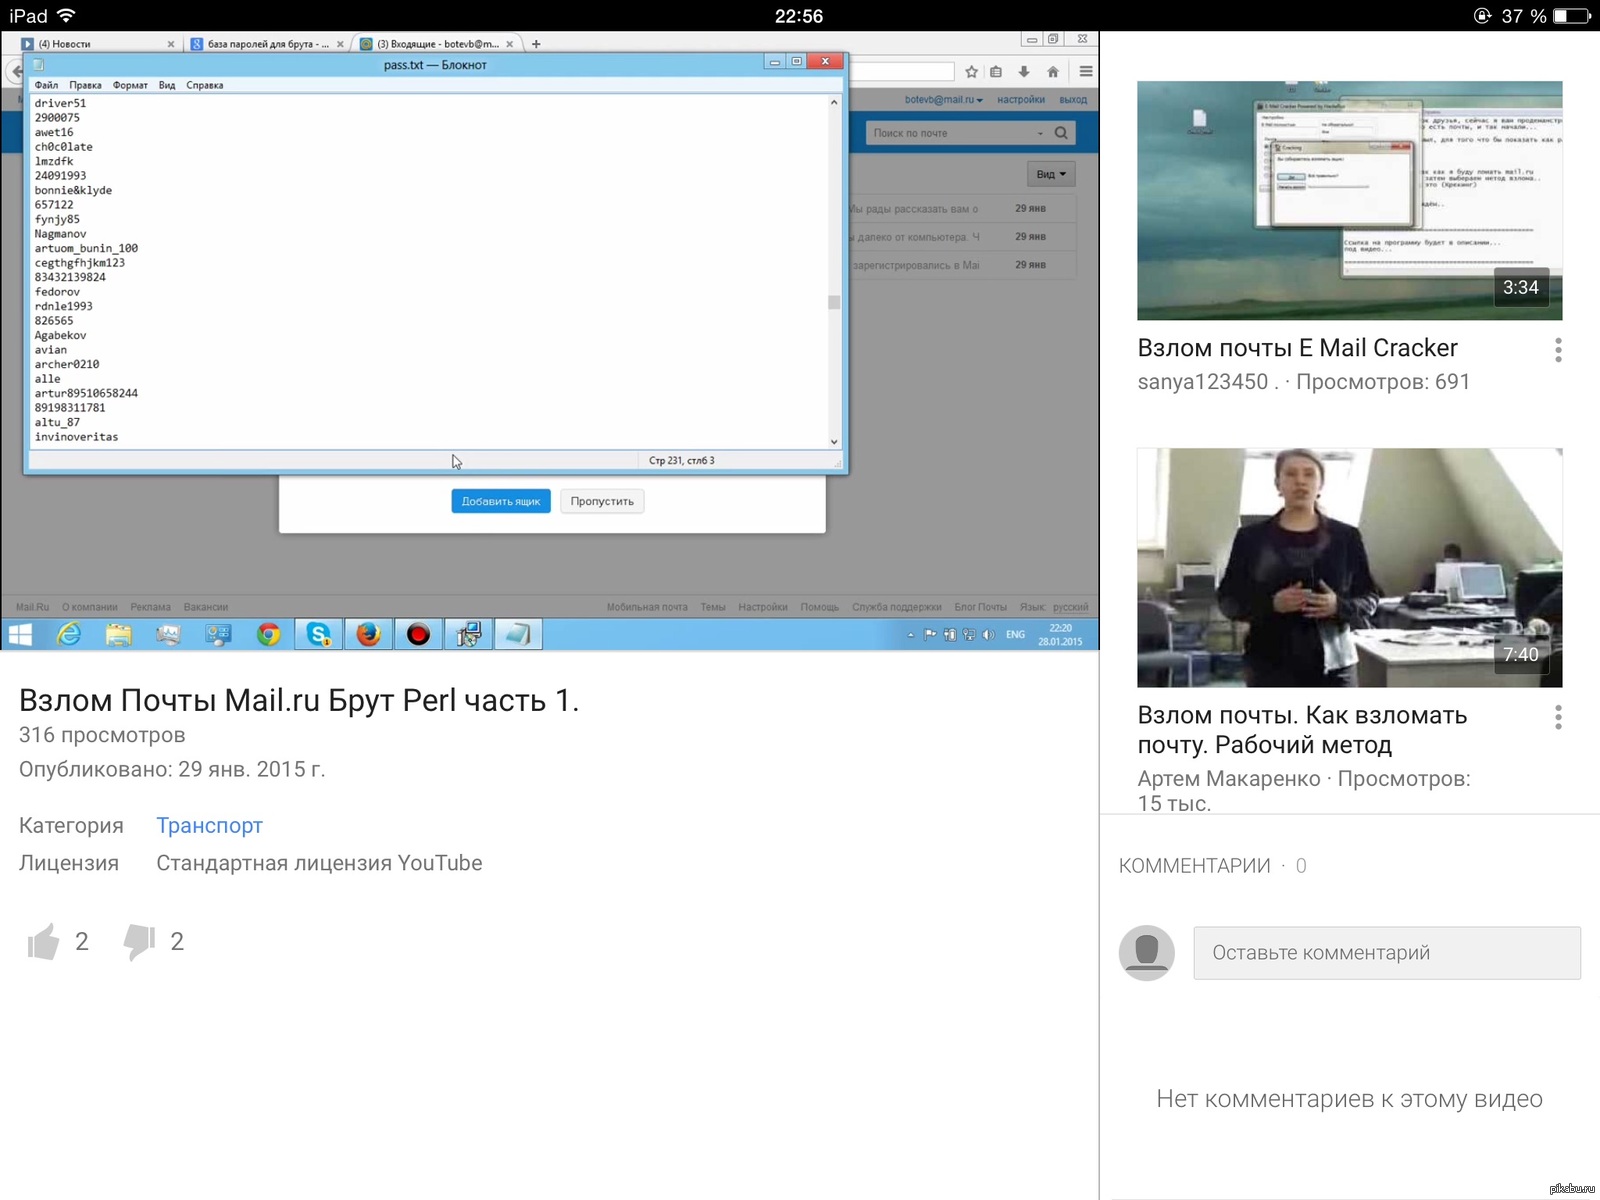Viewport: 1600px width, 1200px height.
Task: Open Взлом почты. Как взломать почту title
Action: click(1302, 730)
